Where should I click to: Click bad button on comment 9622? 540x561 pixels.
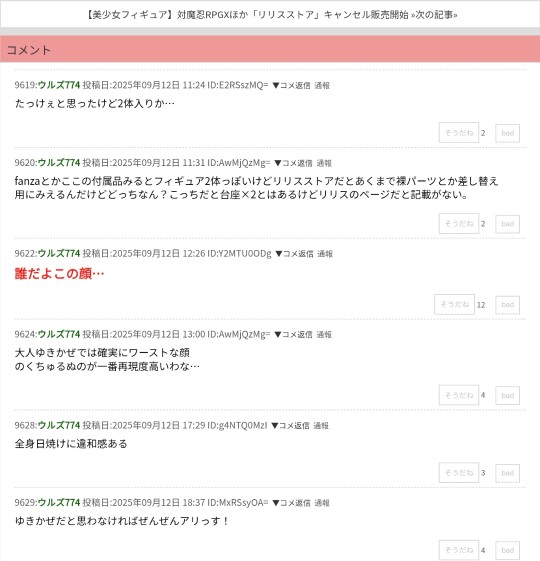pyautogui.click(x=507, y=305)
